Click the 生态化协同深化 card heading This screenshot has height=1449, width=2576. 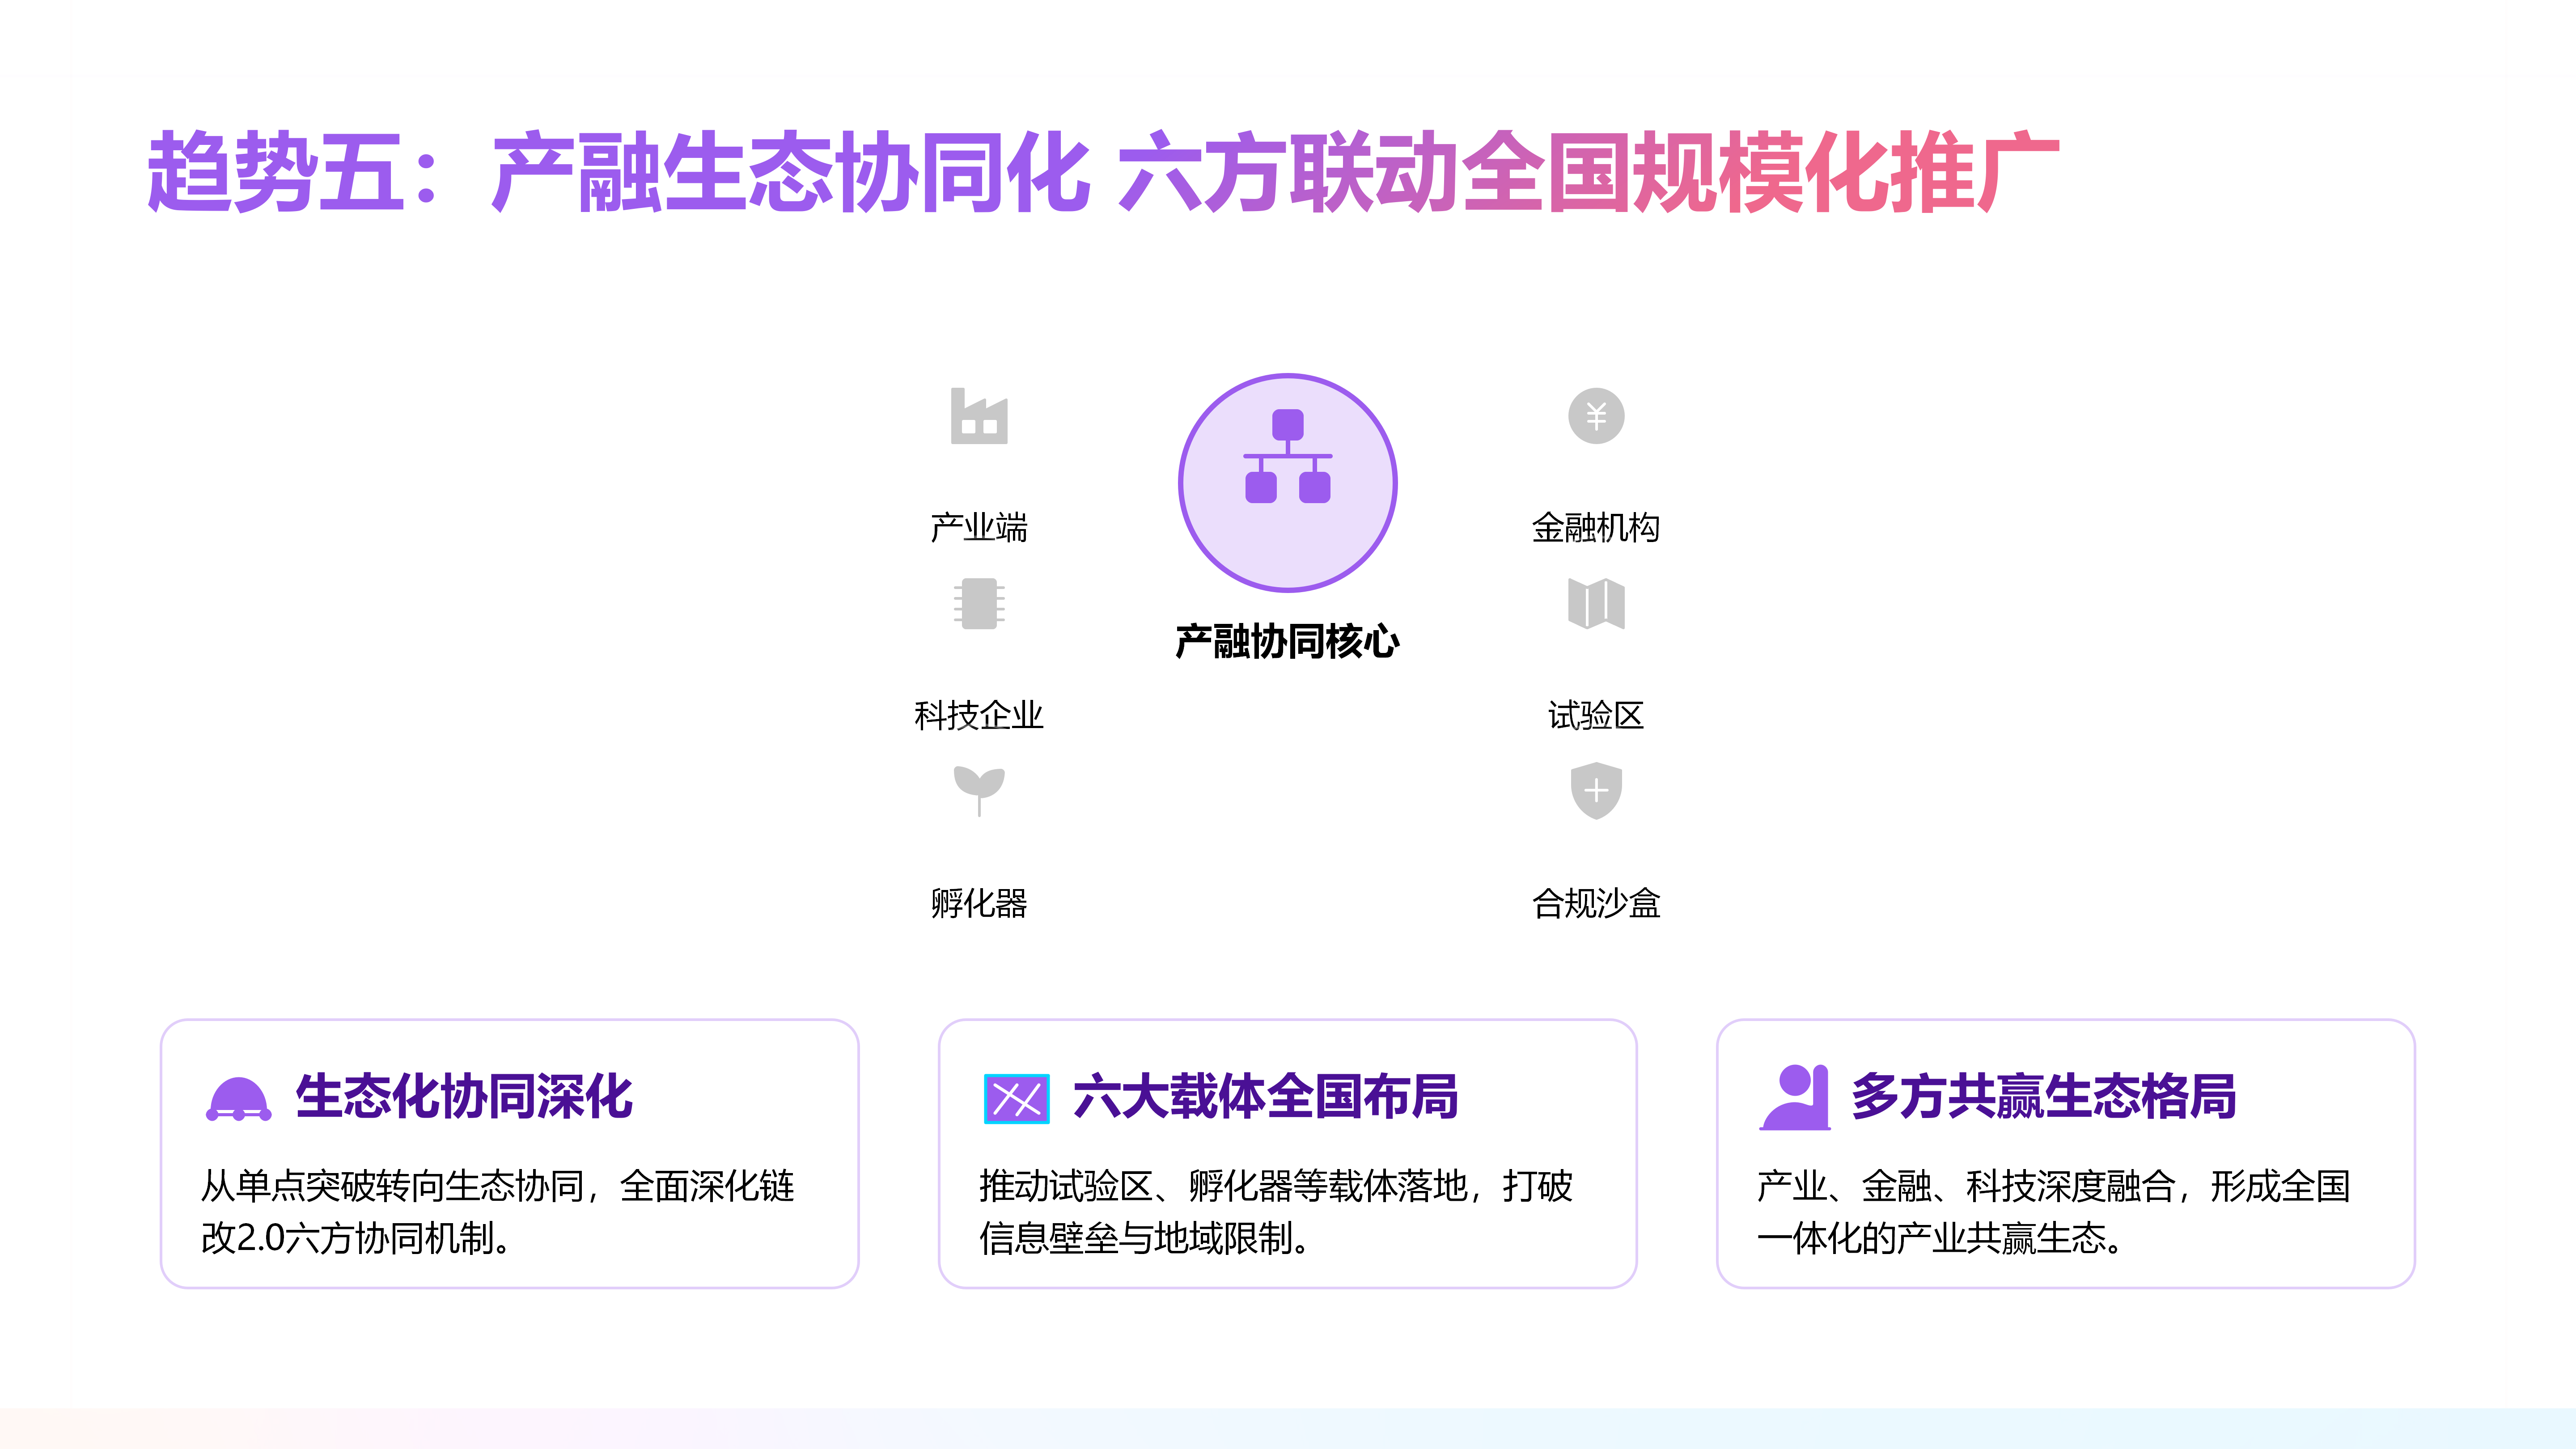(x=464, y=1096)
